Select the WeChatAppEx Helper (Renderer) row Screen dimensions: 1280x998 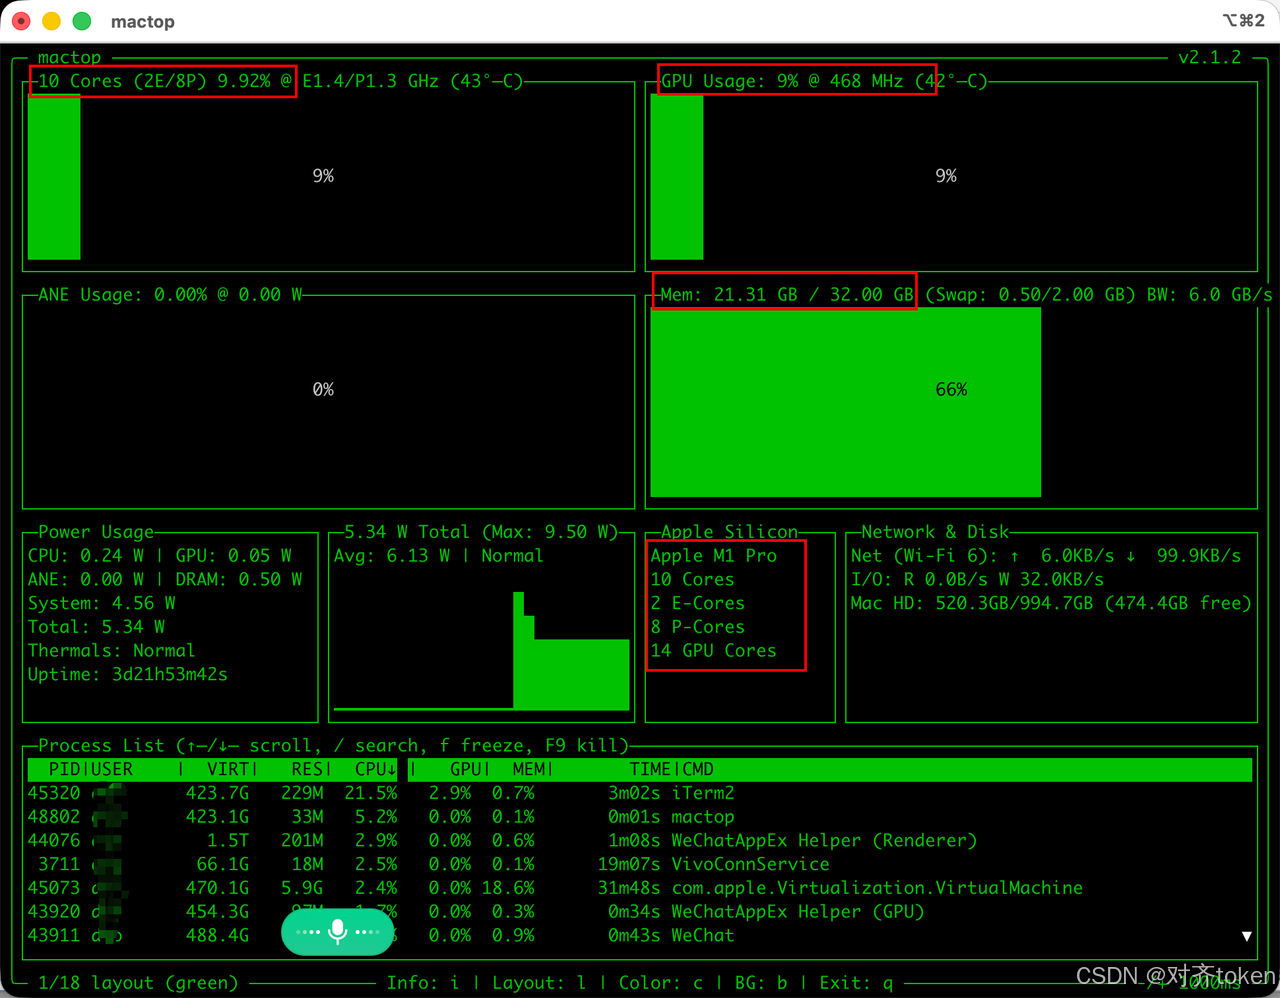[640, 841]
